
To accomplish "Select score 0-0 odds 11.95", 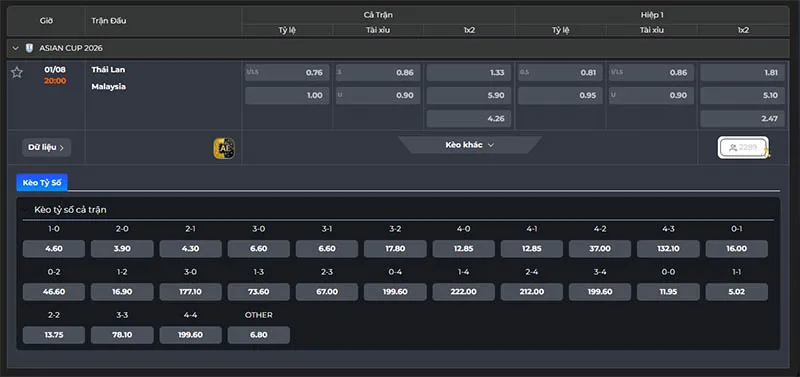I will pos(668,292).
